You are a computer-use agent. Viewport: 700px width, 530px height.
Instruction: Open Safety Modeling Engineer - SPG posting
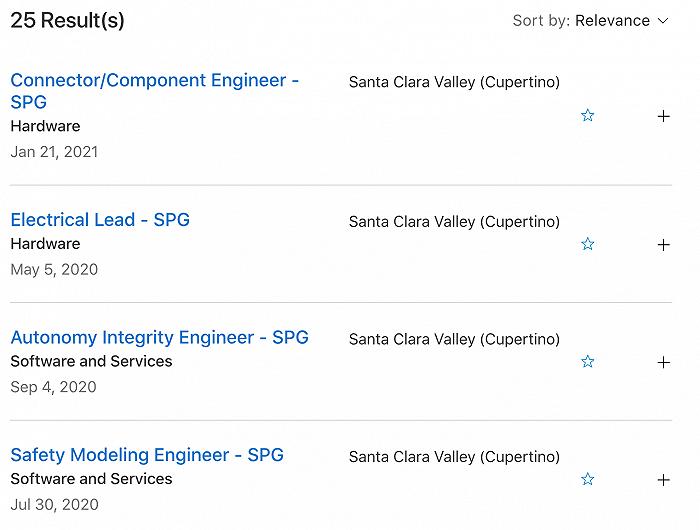pos(147,455)
